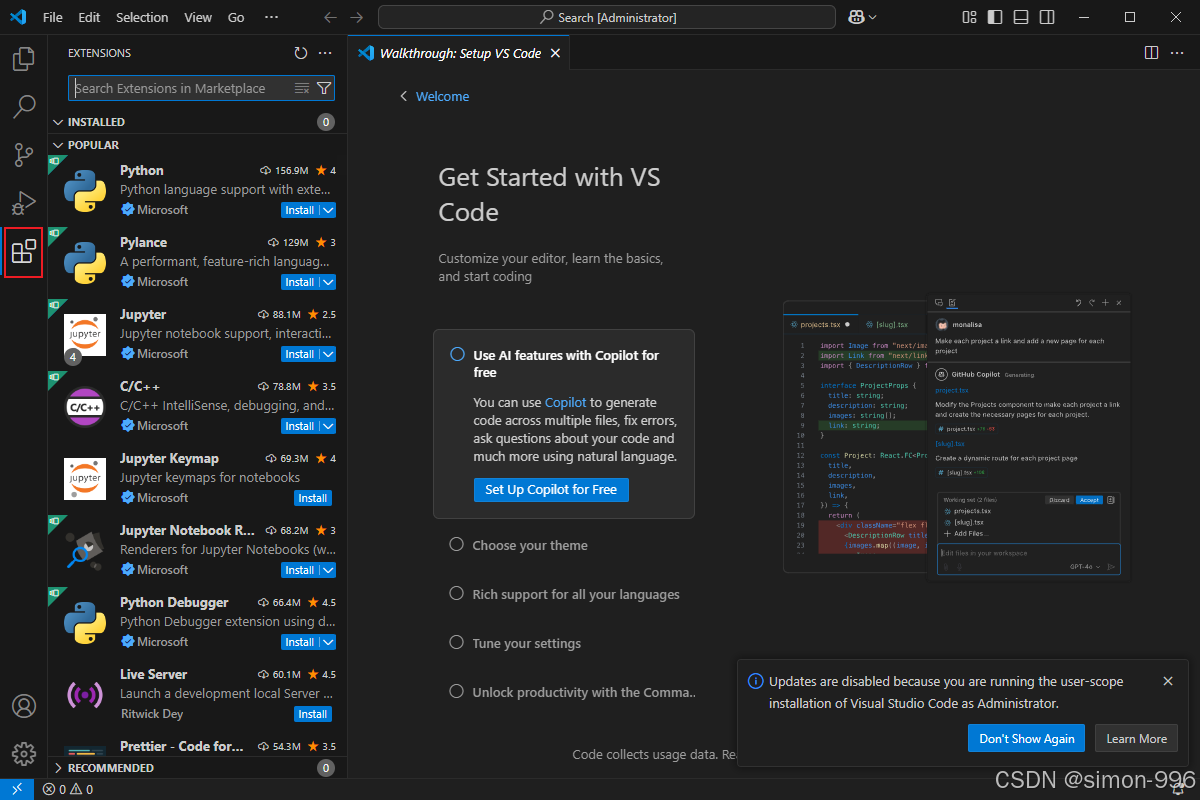Open the Accounts menu icon
The width and height of the screenshot is (1200, 800).
[x=23, y=705]
